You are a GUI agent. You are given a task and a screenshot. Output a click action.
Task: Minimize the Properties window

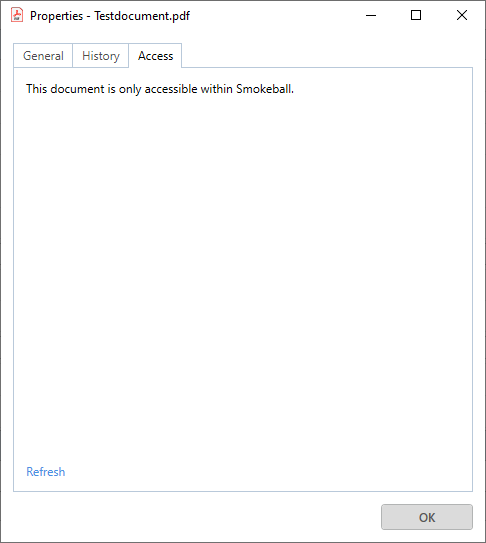pyautogui.click(x=371, y=15)
